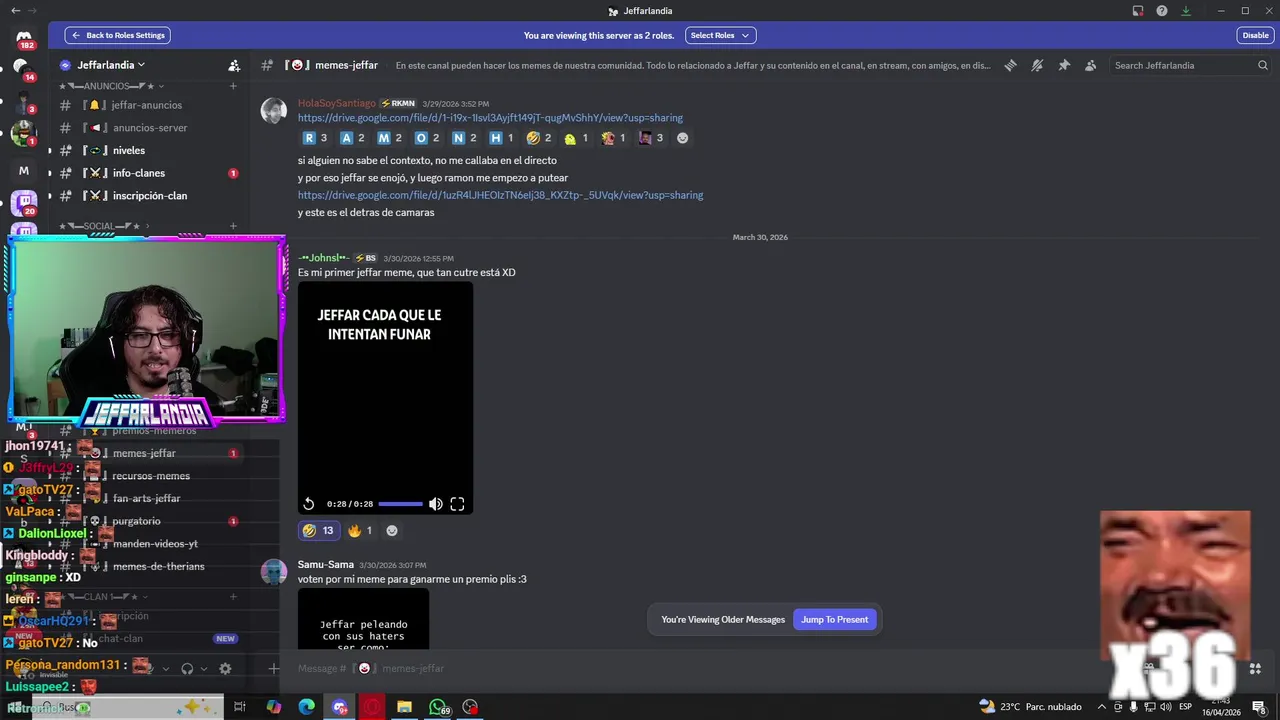Open the first Google Drive link
Image resolution: width=1280 pixels, height=720 pixels.
[x=490, y=118]
